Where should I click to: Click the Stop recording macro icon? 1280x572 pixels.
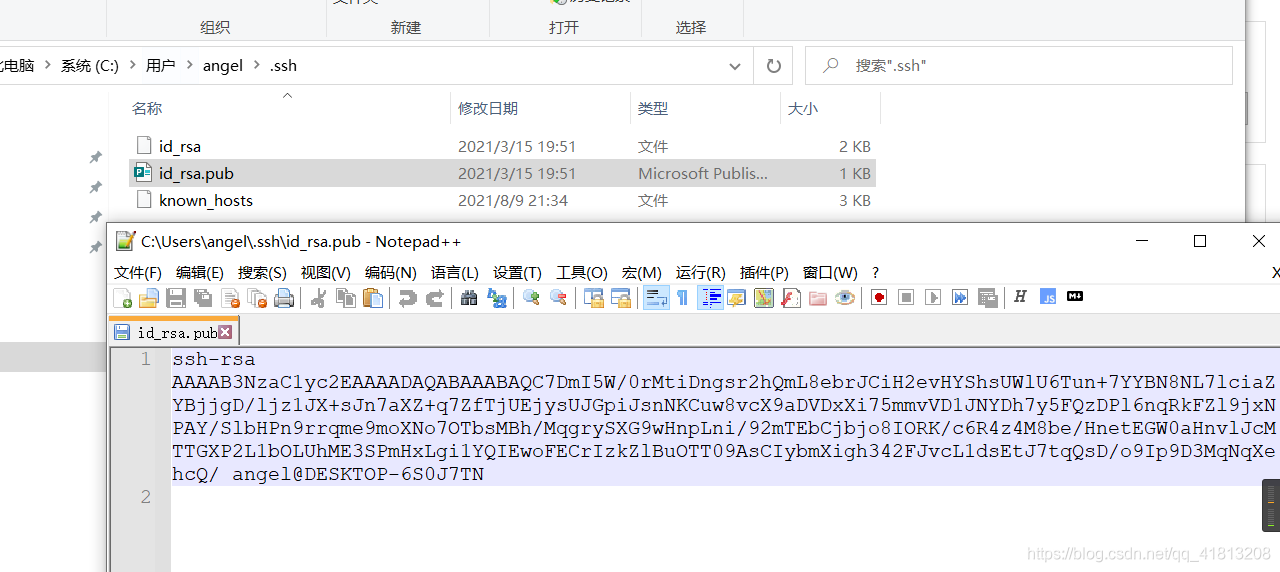click(x=906, y=298)
